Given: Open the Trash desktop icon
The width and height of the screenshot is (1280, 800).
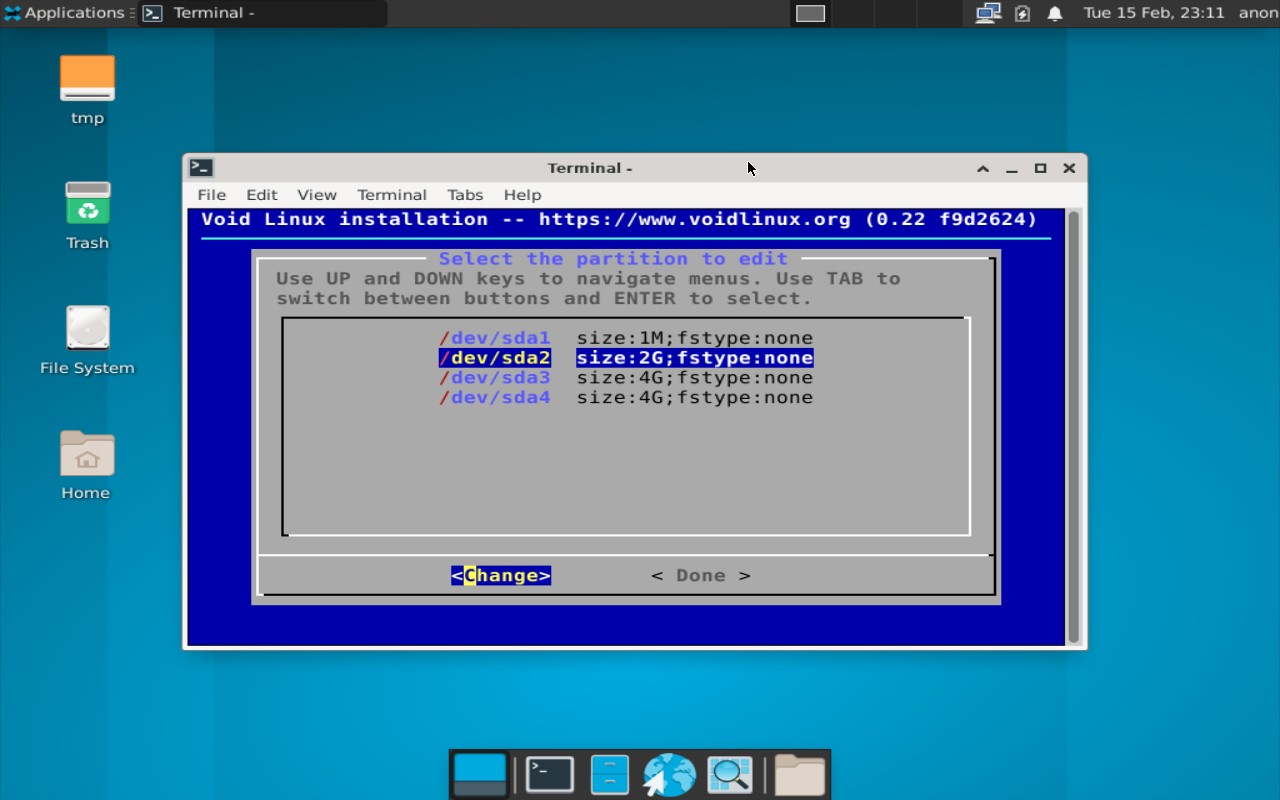Looking at the screenshot, I should click(x=87, y=215).
